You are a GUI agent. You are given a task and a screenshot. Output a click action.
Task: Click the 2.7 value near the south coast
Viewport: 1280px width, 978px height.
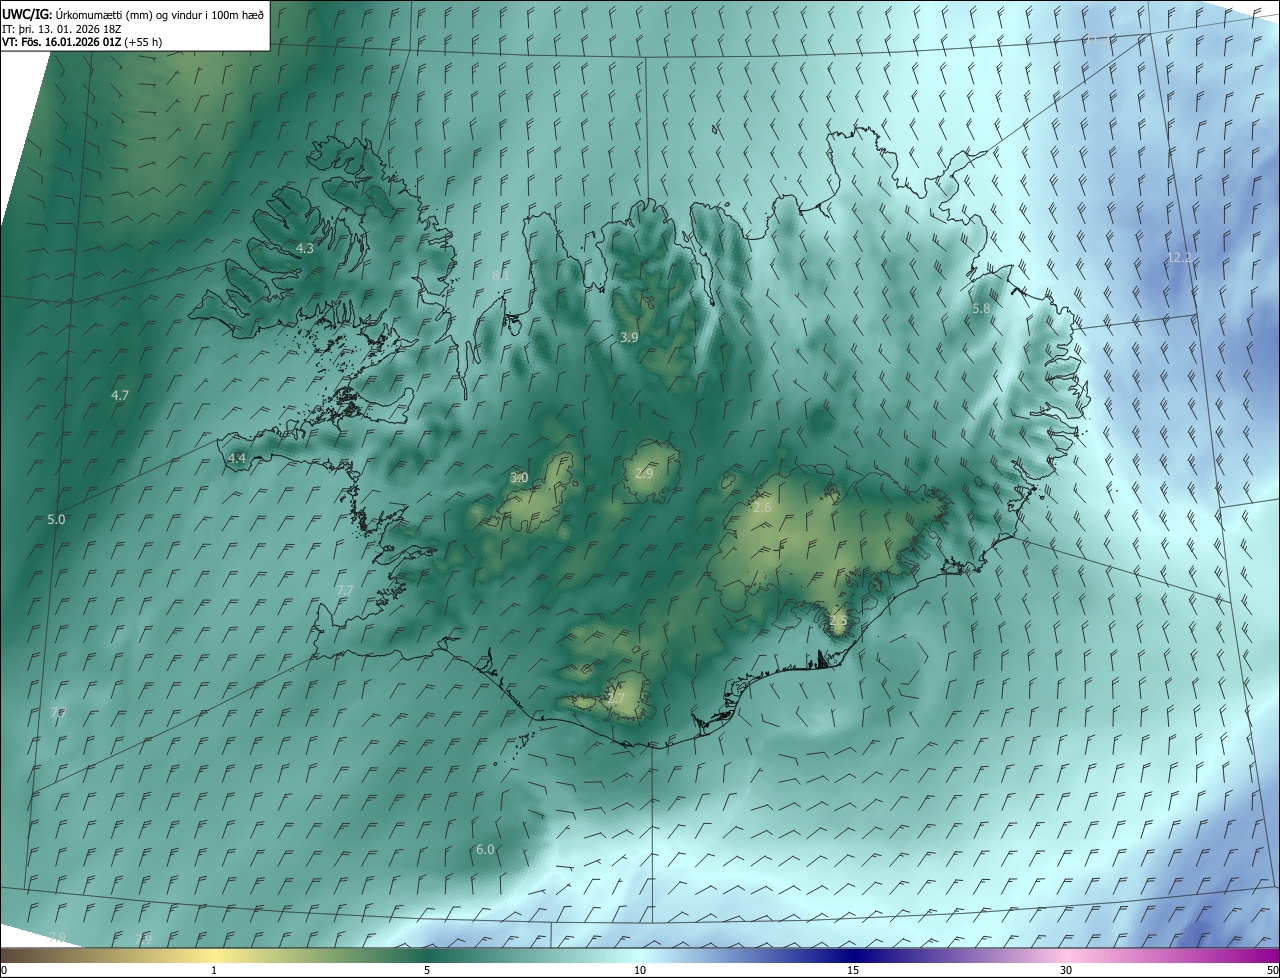coord(616,699)
